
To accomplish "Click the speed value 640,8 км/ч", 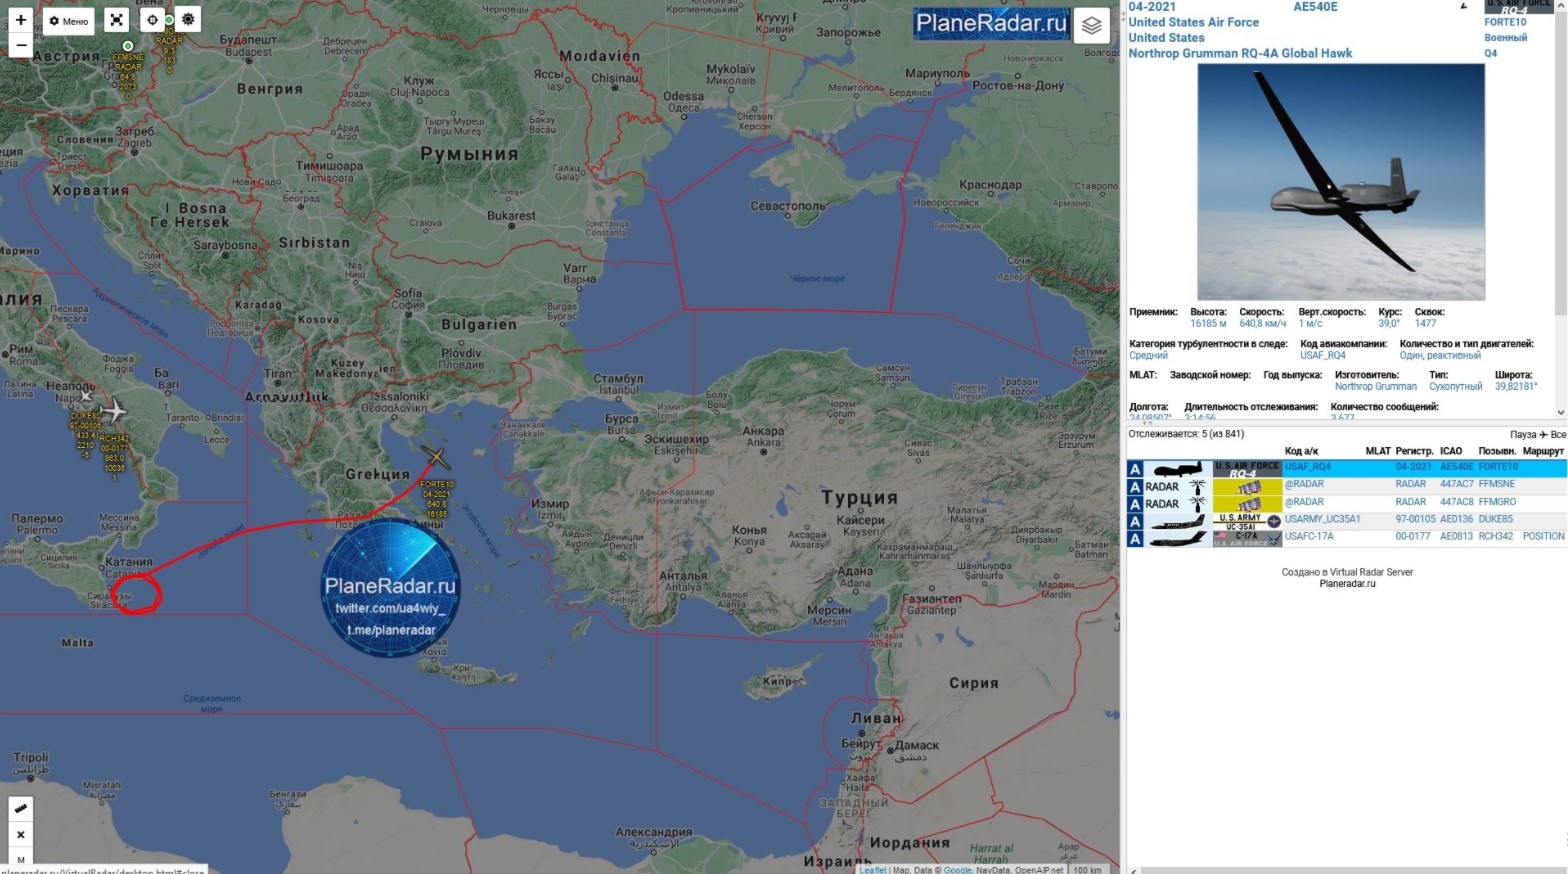I will (1263, 323).
